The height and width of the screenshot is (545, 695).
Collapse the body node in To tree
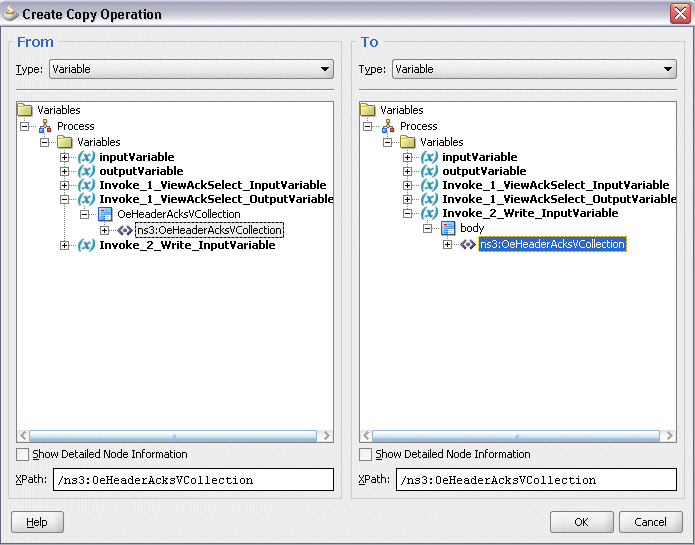tap(428, 229)
